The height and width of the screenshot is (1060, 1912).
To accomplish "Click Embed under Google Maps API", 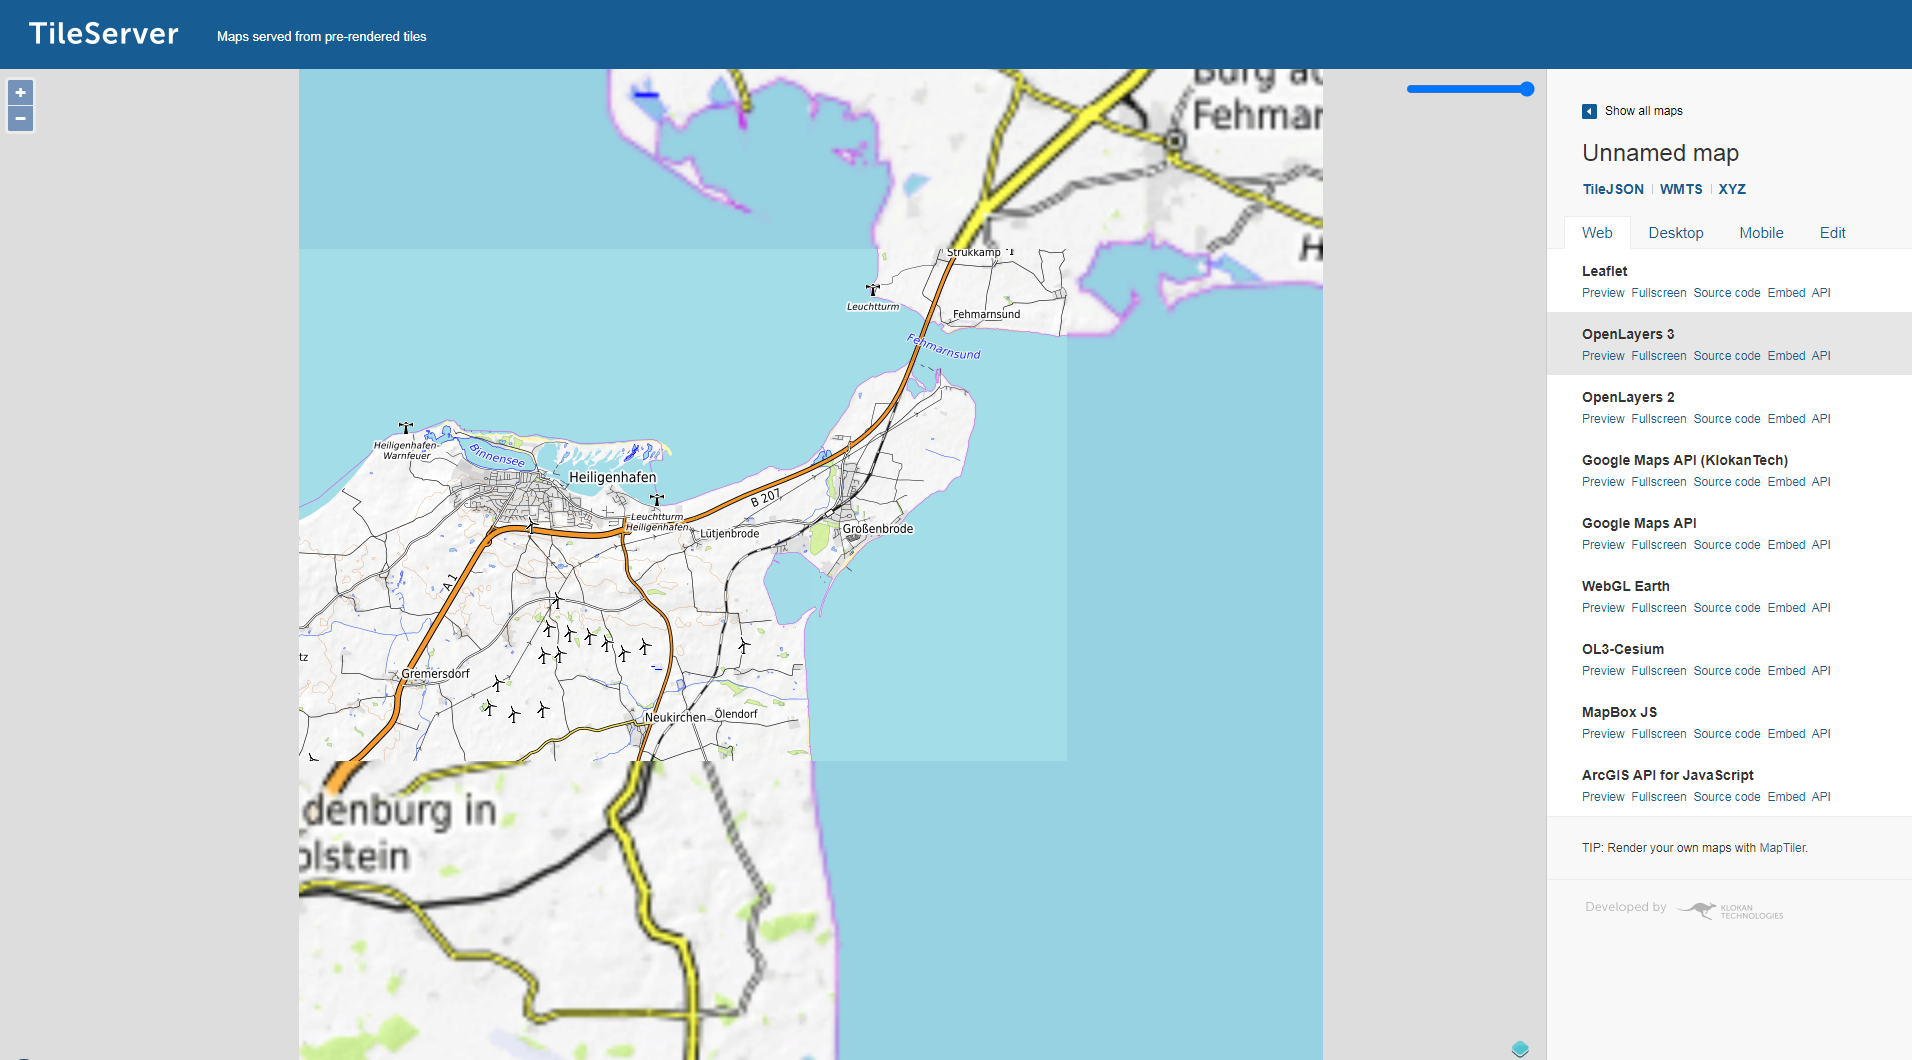I will (x=1786, y=545).
